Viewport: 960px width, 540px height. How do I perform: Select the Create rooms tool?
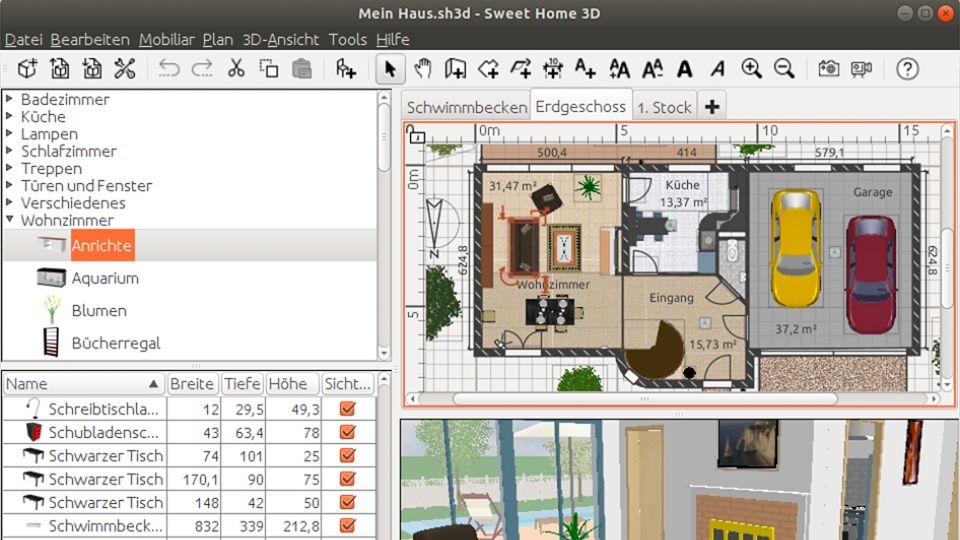point(488,69)
